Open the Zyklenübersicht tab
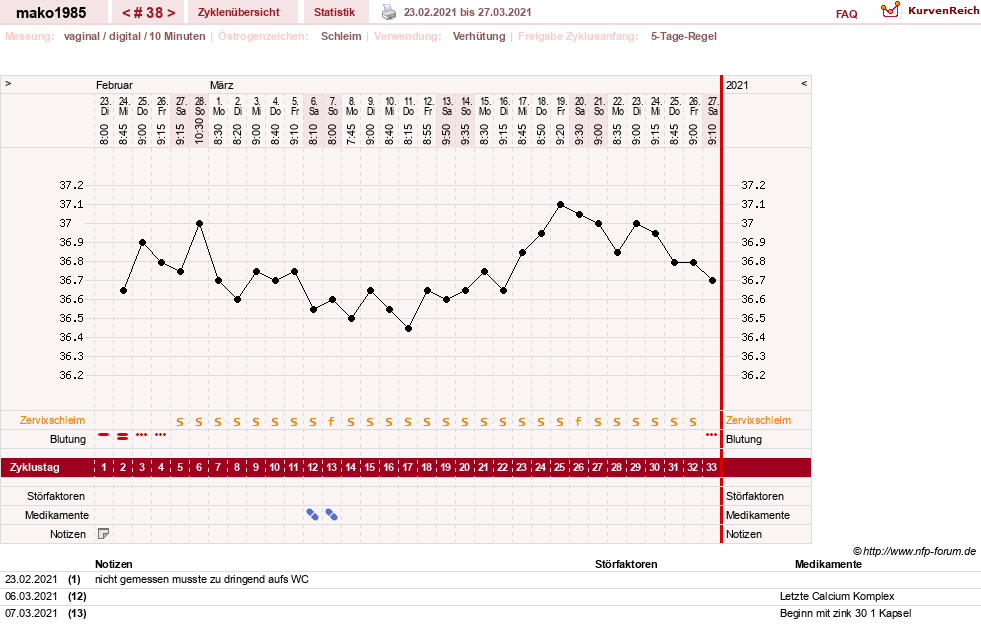The height and width of the screenshot is (643, 981). [x=238, y=12]
